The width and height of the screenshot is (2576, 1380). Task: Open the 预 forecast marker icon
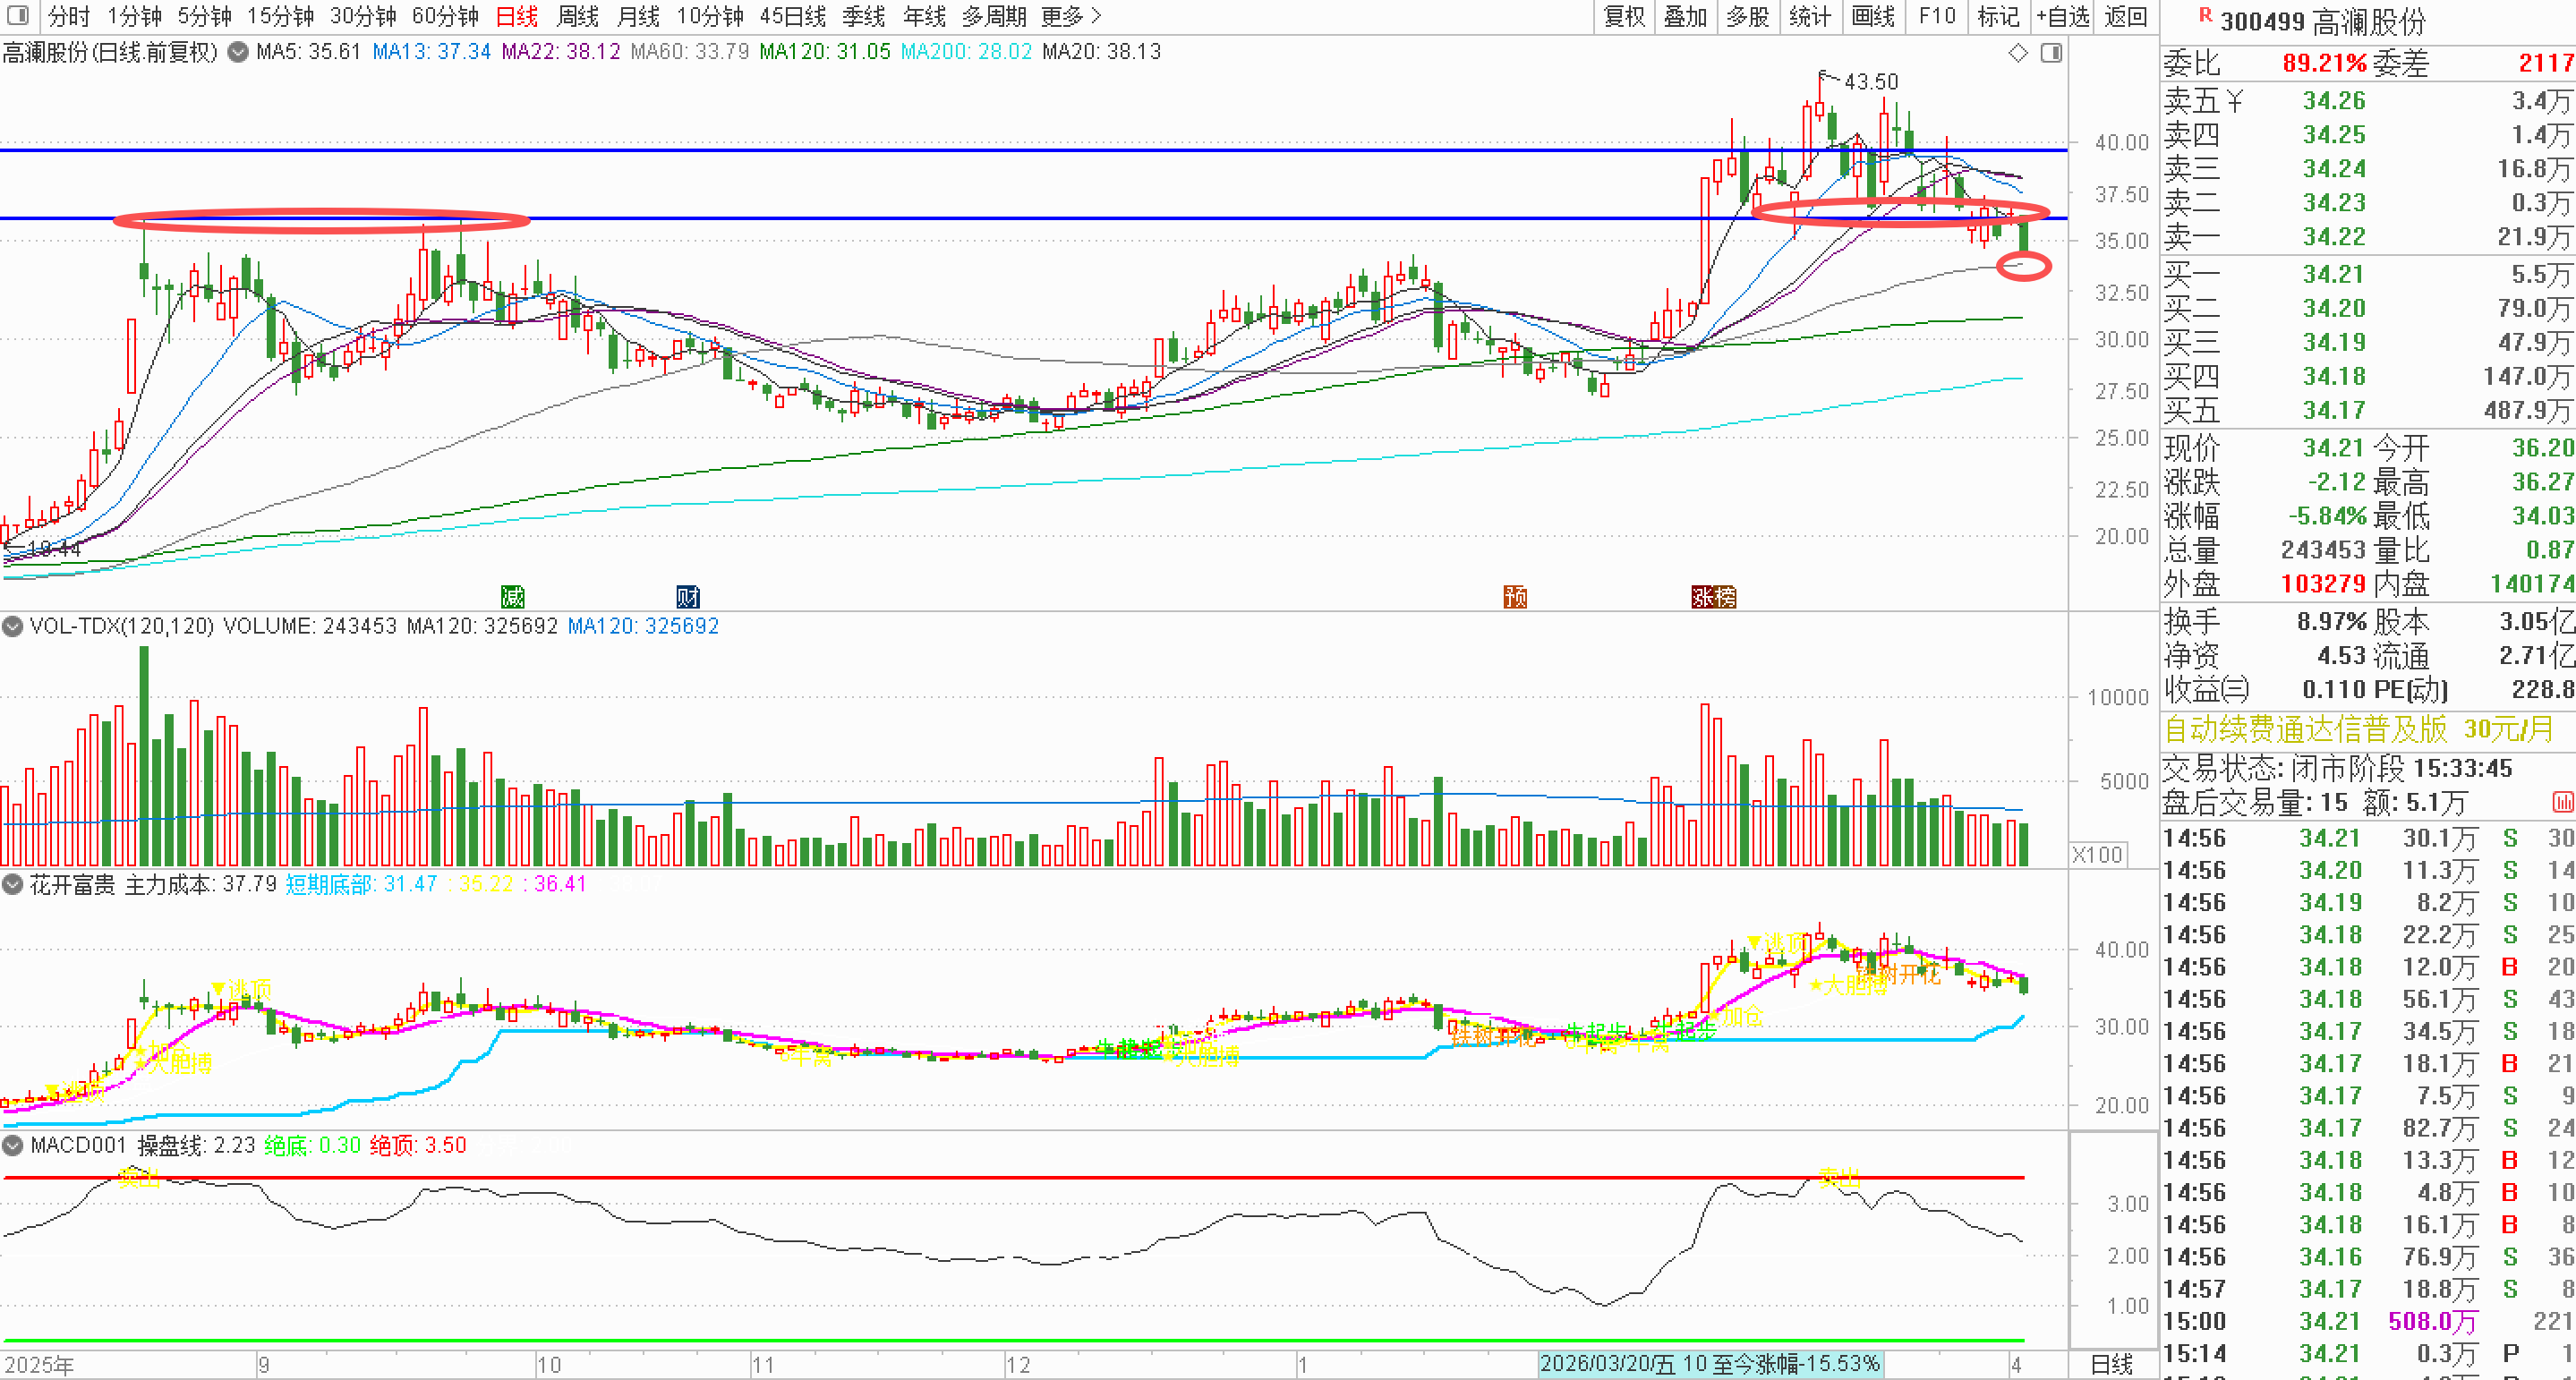pos(1515,597)
